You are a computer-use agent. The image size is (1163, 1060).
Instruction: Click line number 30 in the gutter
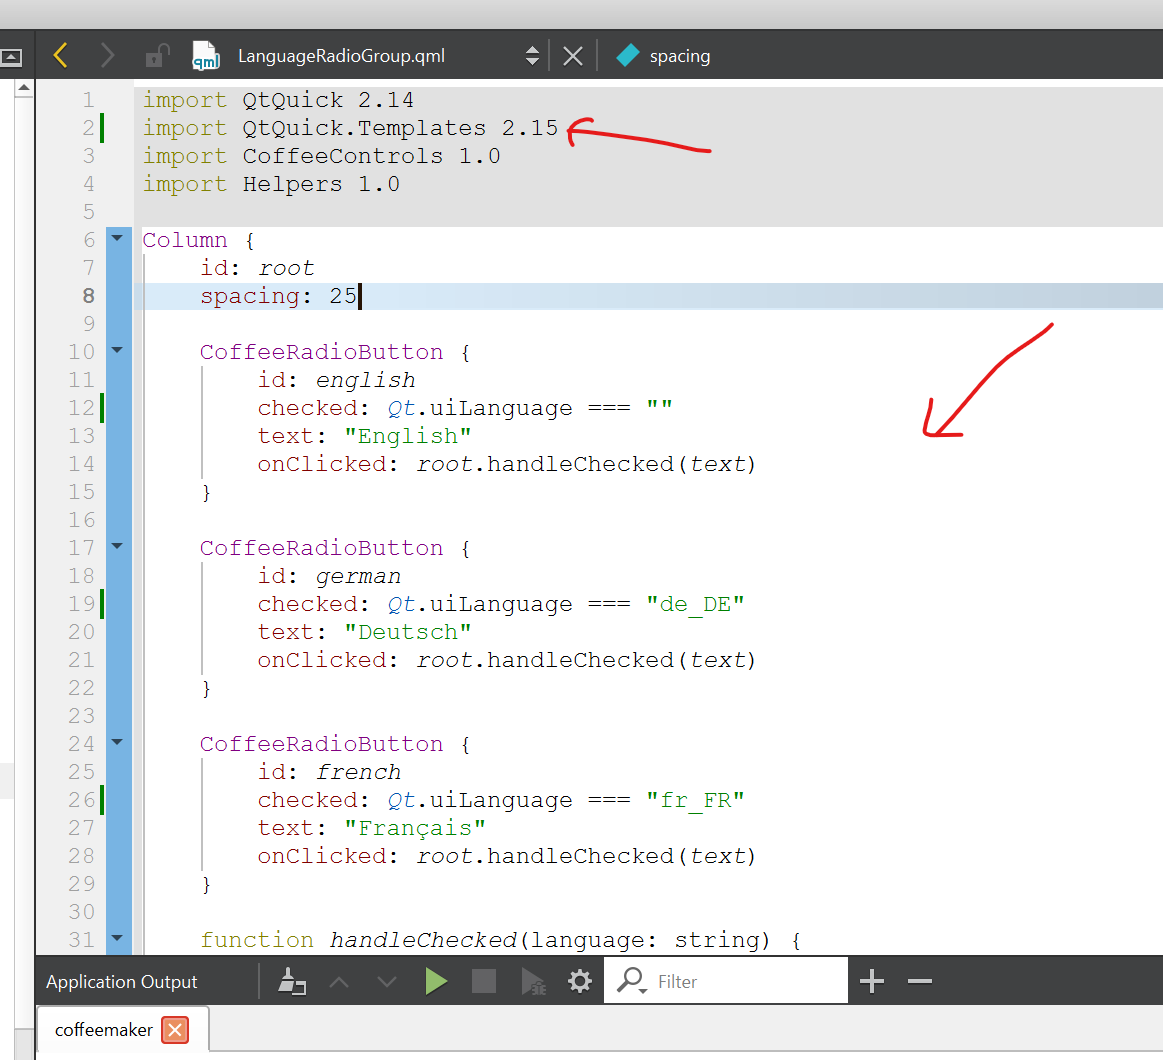click(82, 912)
